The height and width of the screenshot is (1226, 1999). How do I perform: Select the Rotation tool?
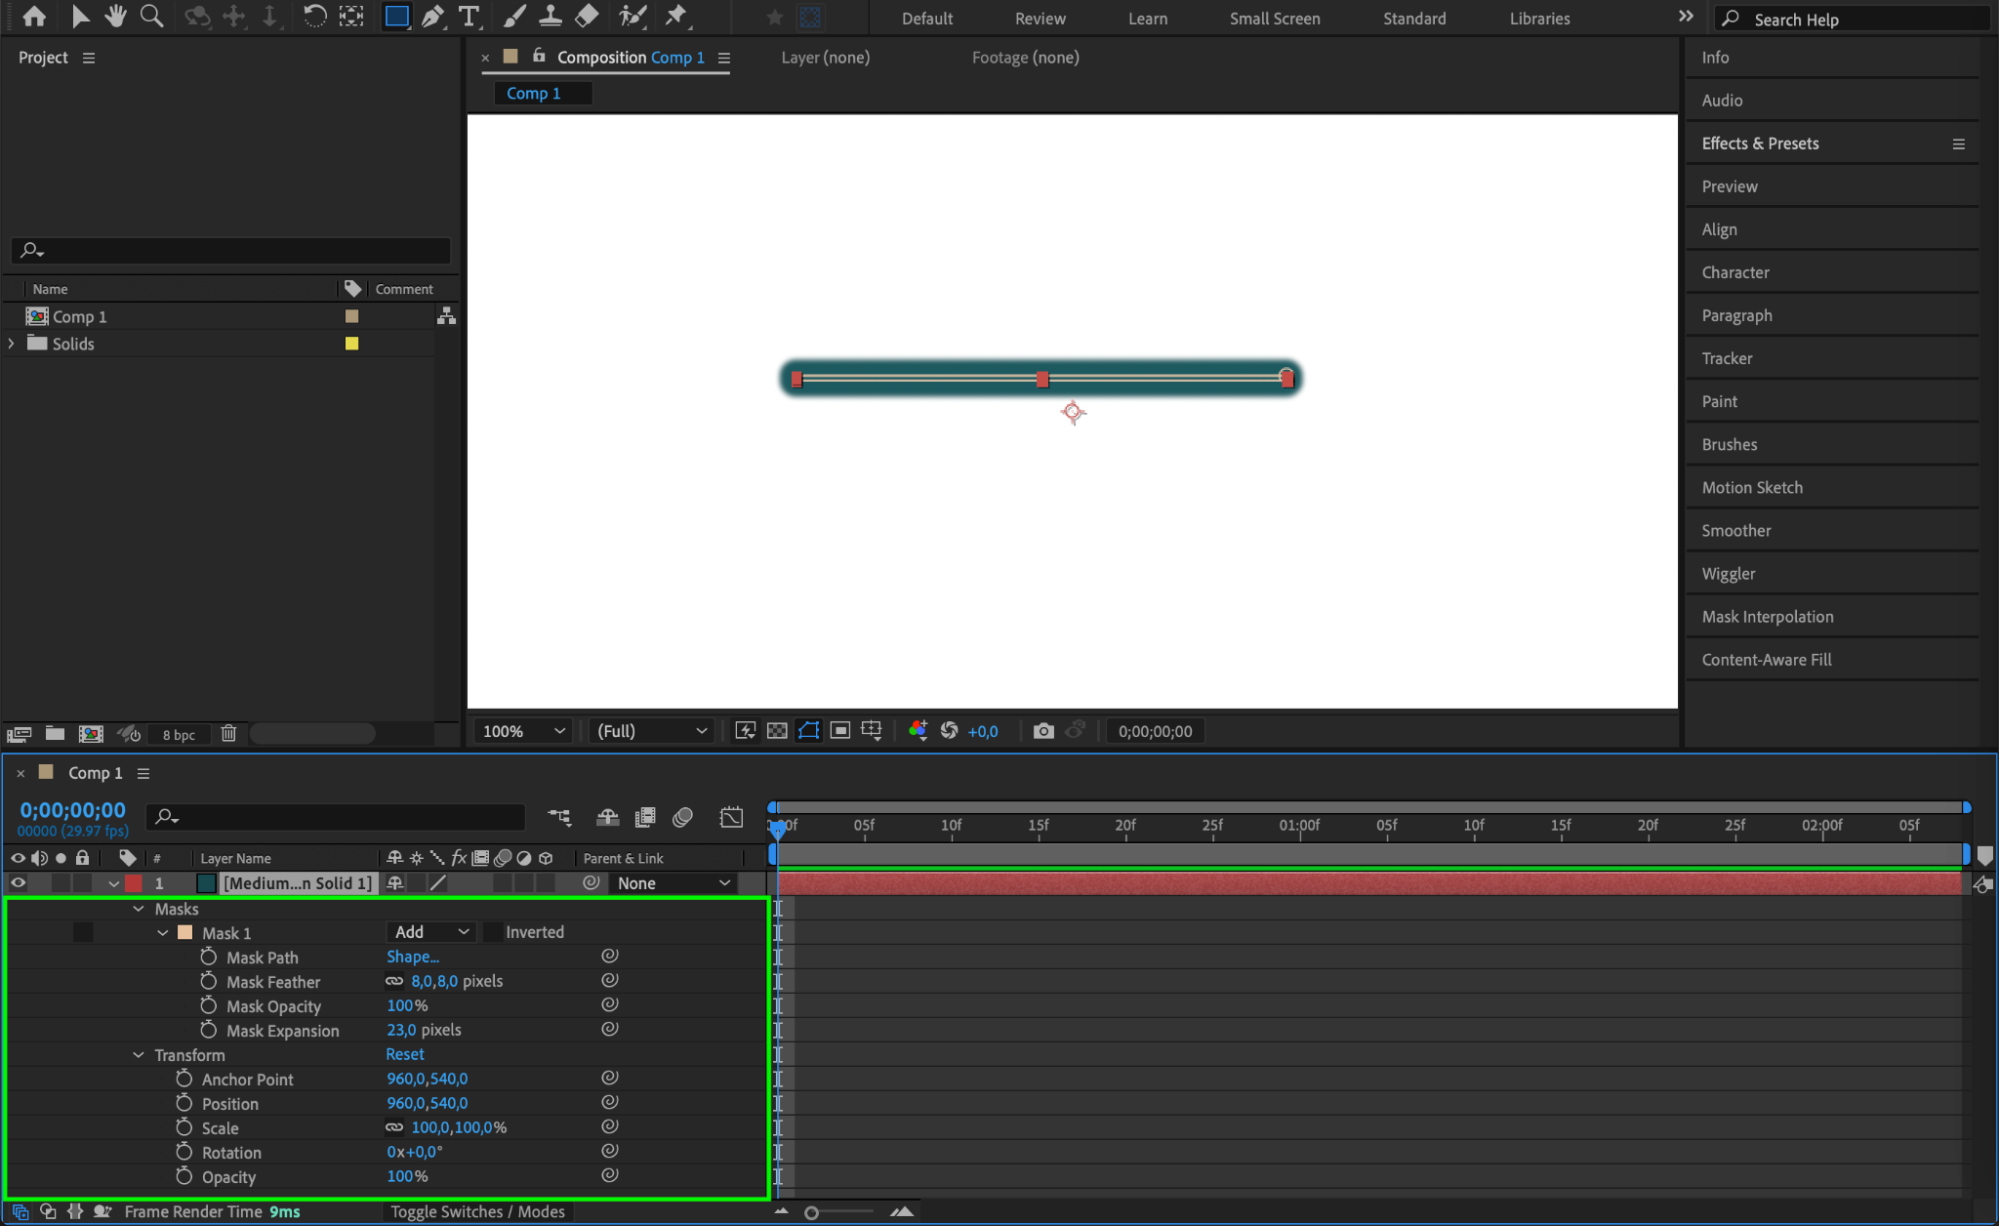coord(314,16)
